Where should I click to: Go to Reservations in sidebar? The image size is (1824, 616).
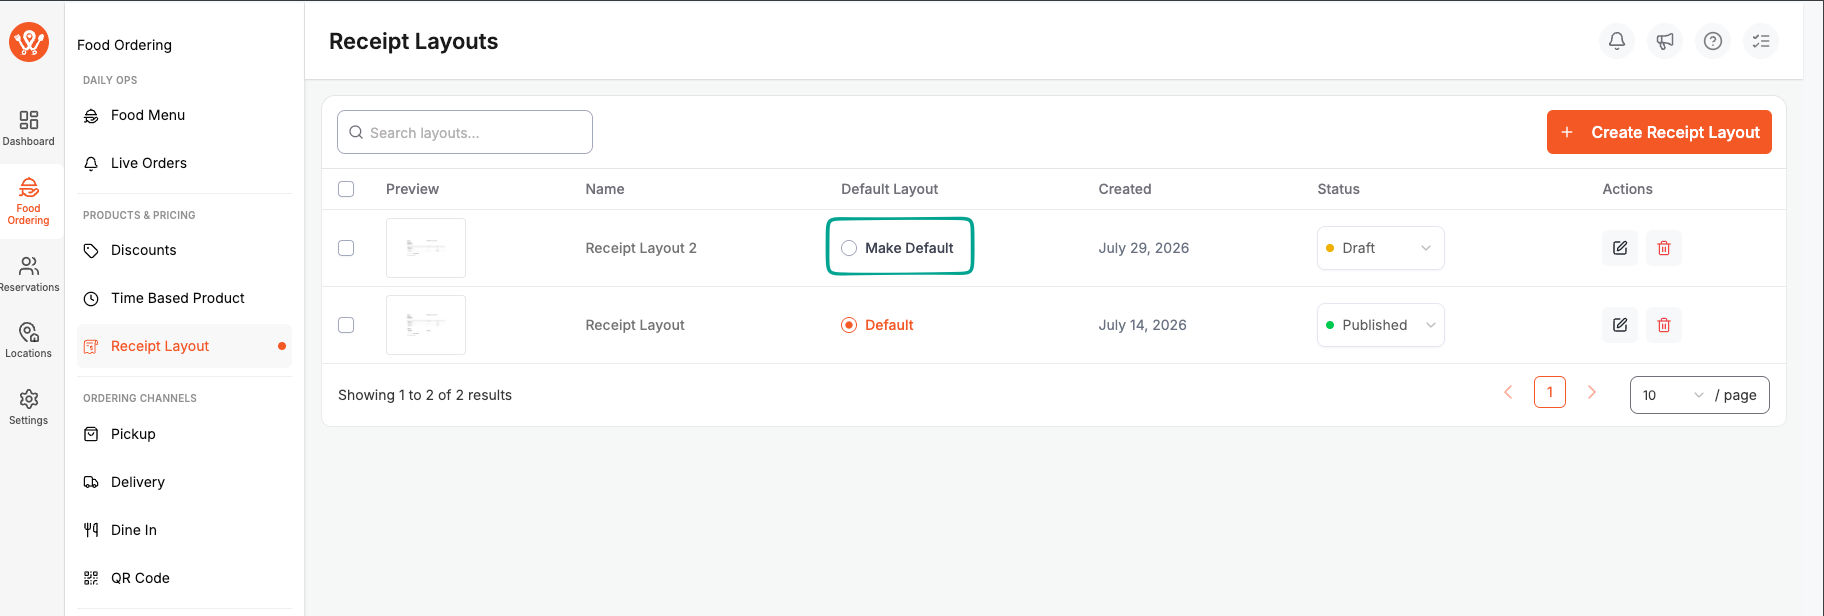(29, 274)
